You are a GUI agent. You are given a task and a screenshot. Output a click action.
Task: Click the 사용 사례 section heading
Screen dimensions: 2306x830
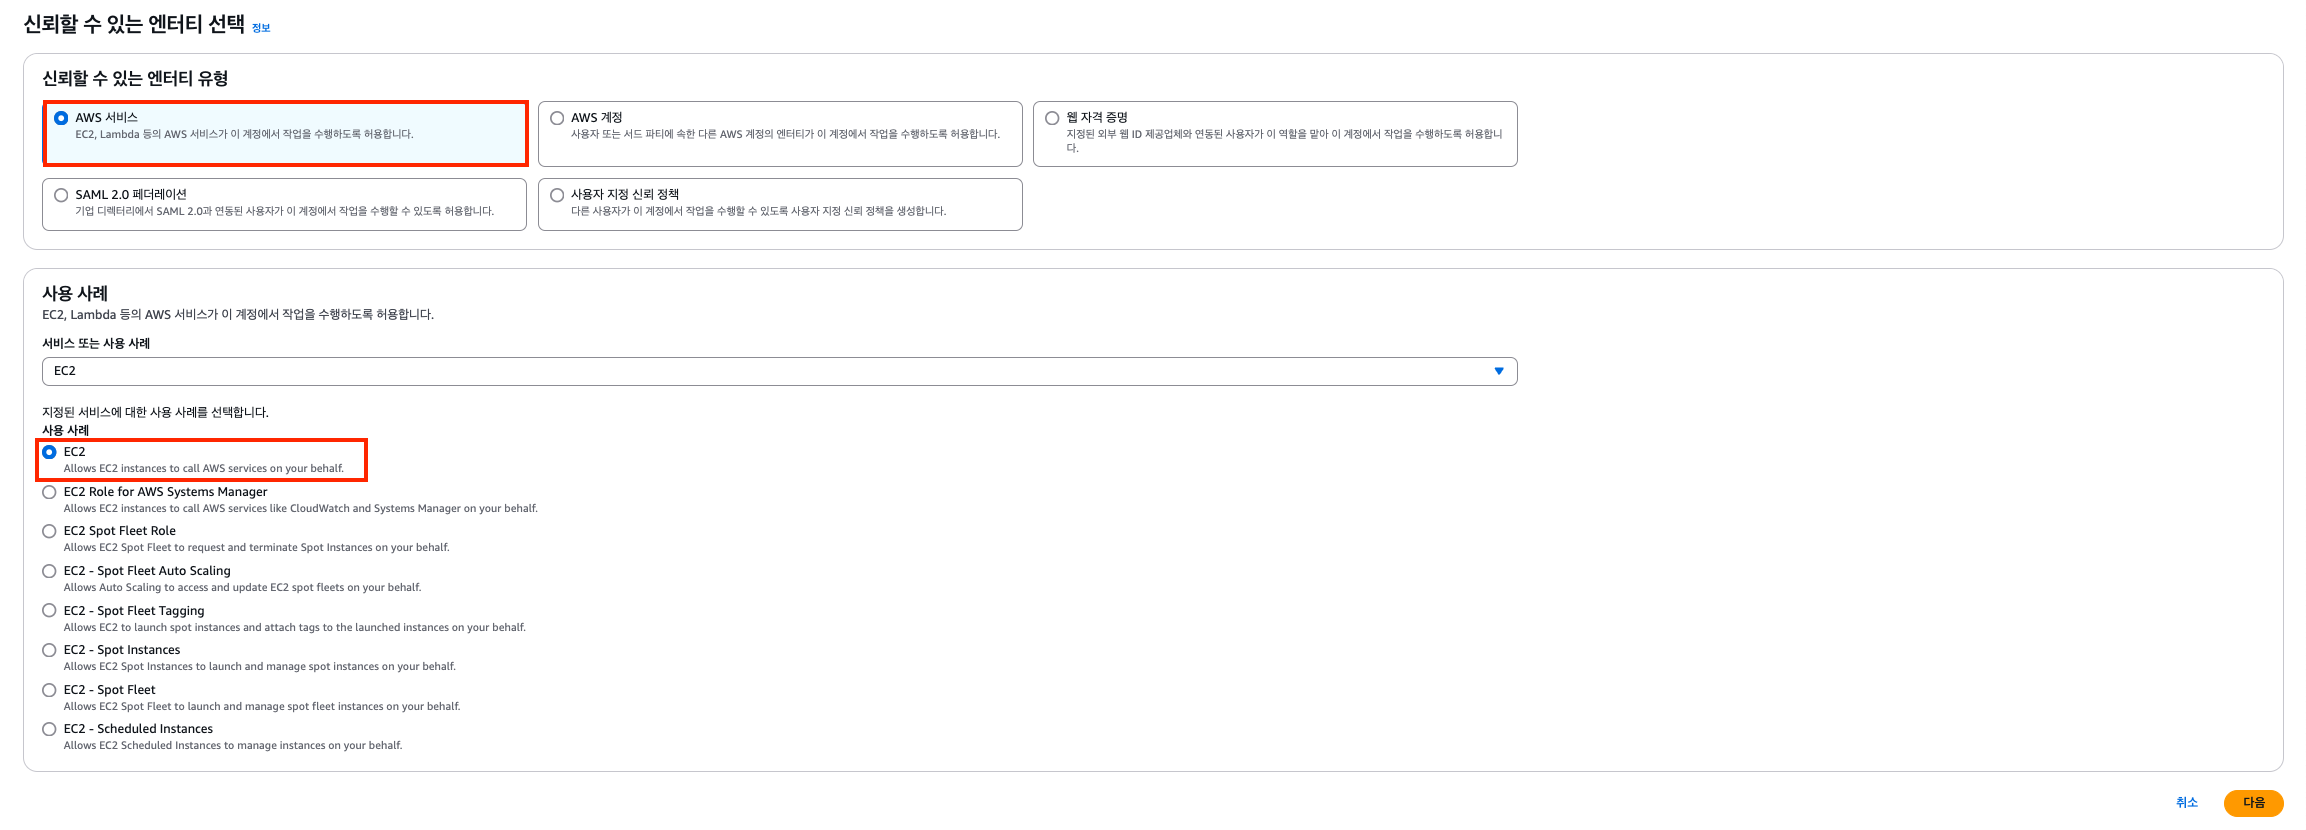pos(75,293)
